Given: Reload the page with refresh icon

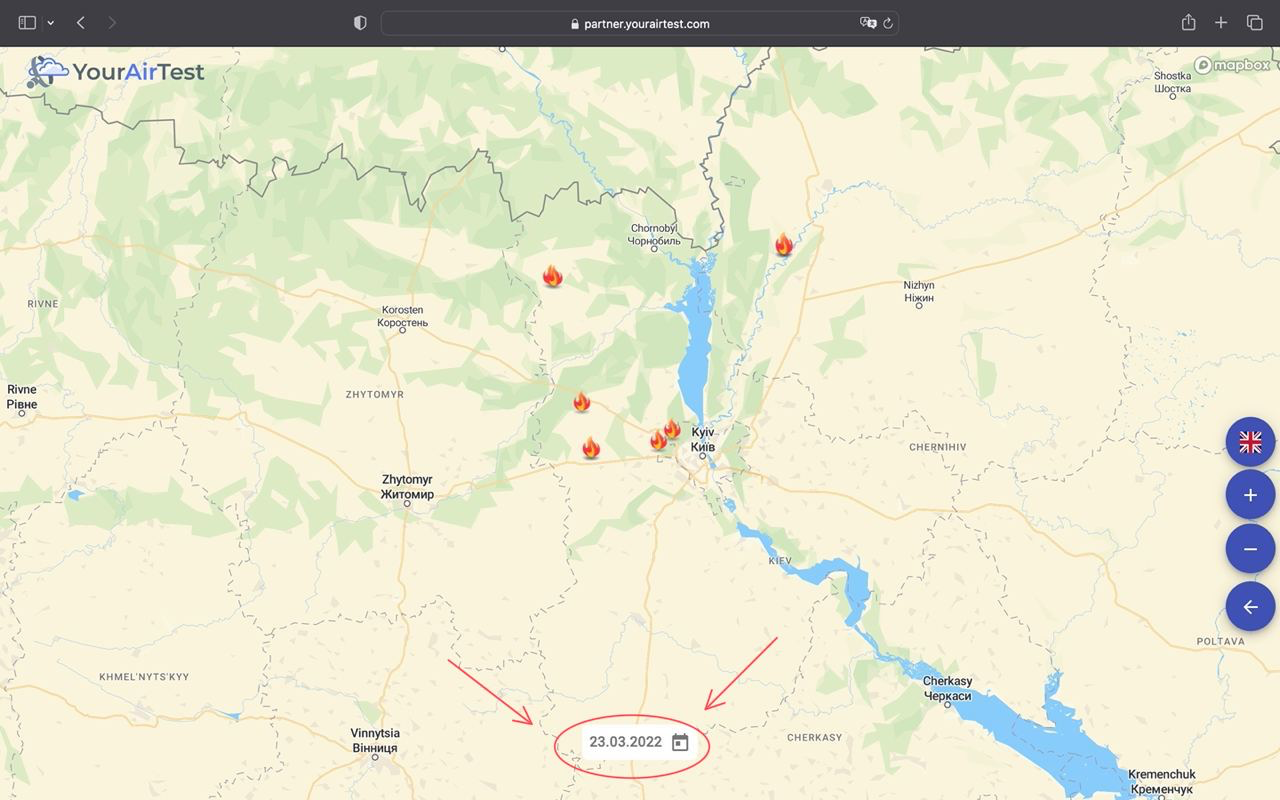Looking at the screenshot, I should [887, 23].
